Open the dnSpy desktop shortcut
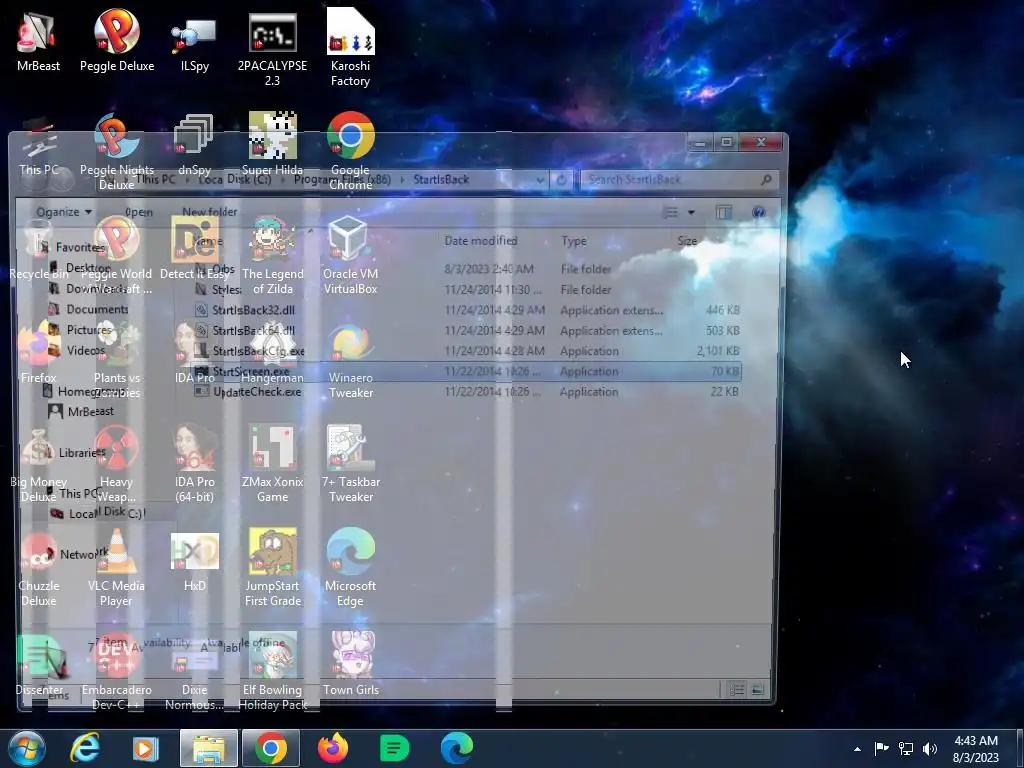Screen dimensions: 1024x768 coord(195,144)
